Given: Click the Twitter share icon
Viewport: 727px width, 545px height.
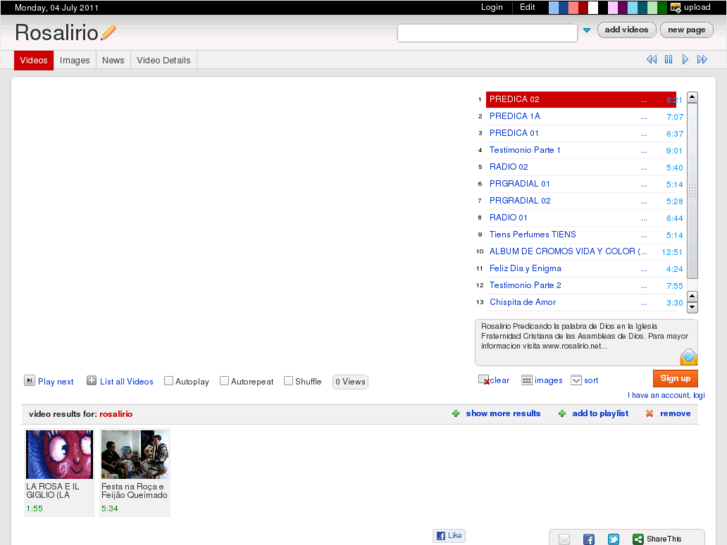Looking at the screenshot, I should coord(613,539).
